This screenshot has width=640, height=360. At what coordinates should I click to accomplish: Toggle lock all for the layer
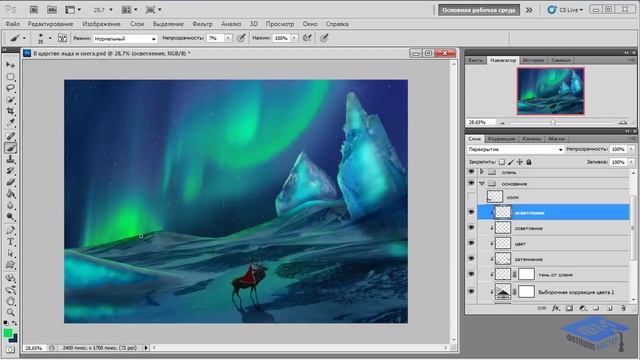pyautogui.click(x=529, y=162)
